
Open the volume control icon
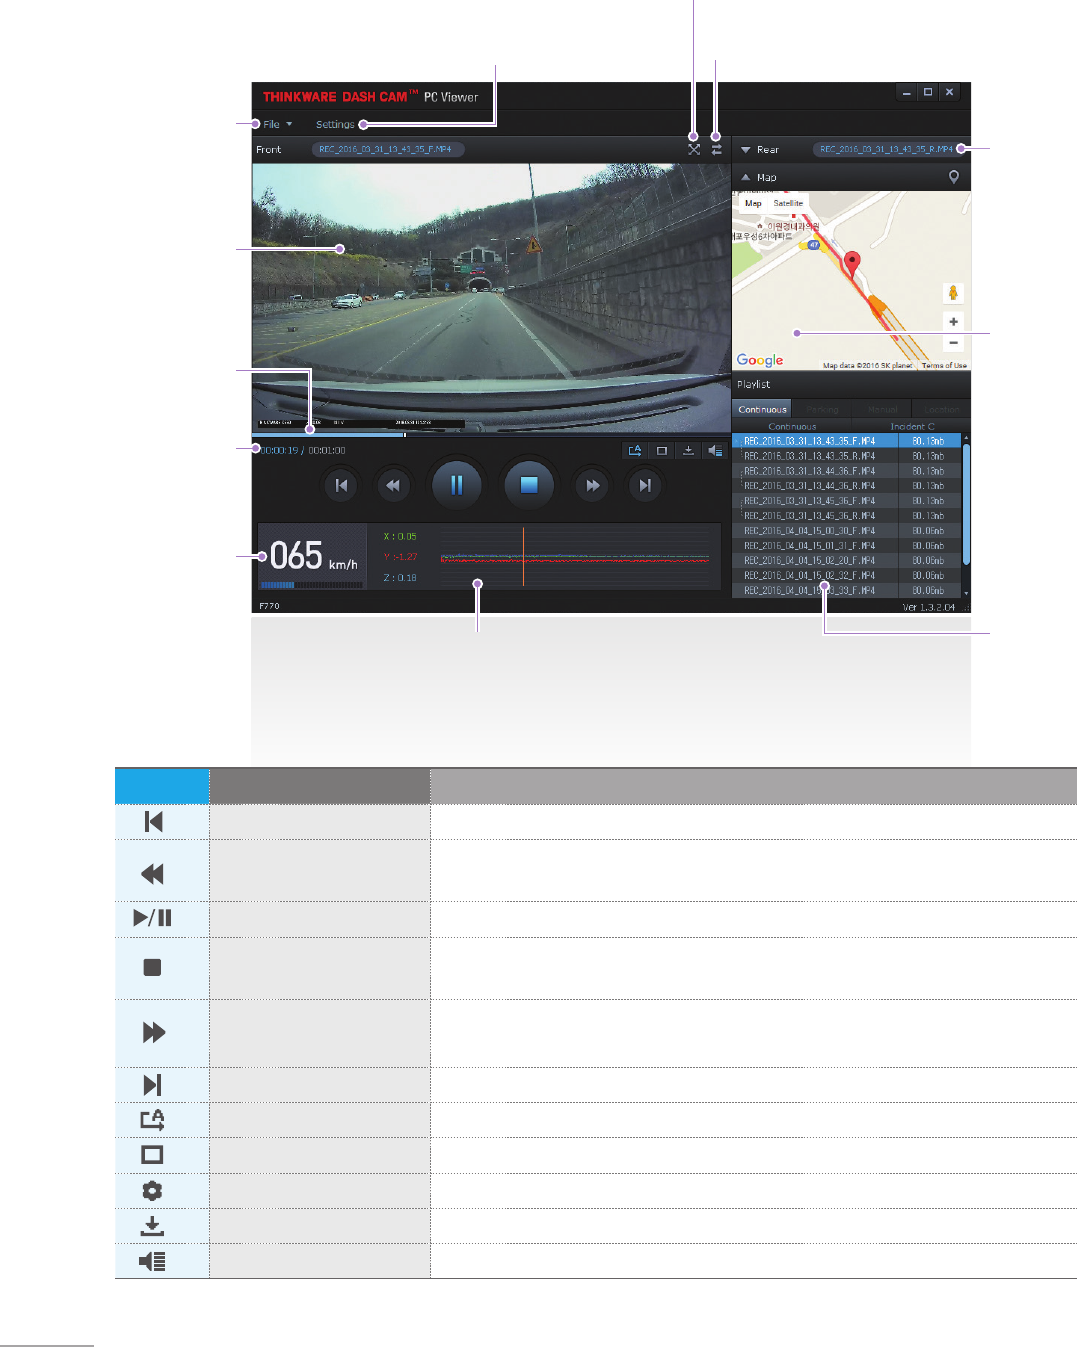click(714, 450)
